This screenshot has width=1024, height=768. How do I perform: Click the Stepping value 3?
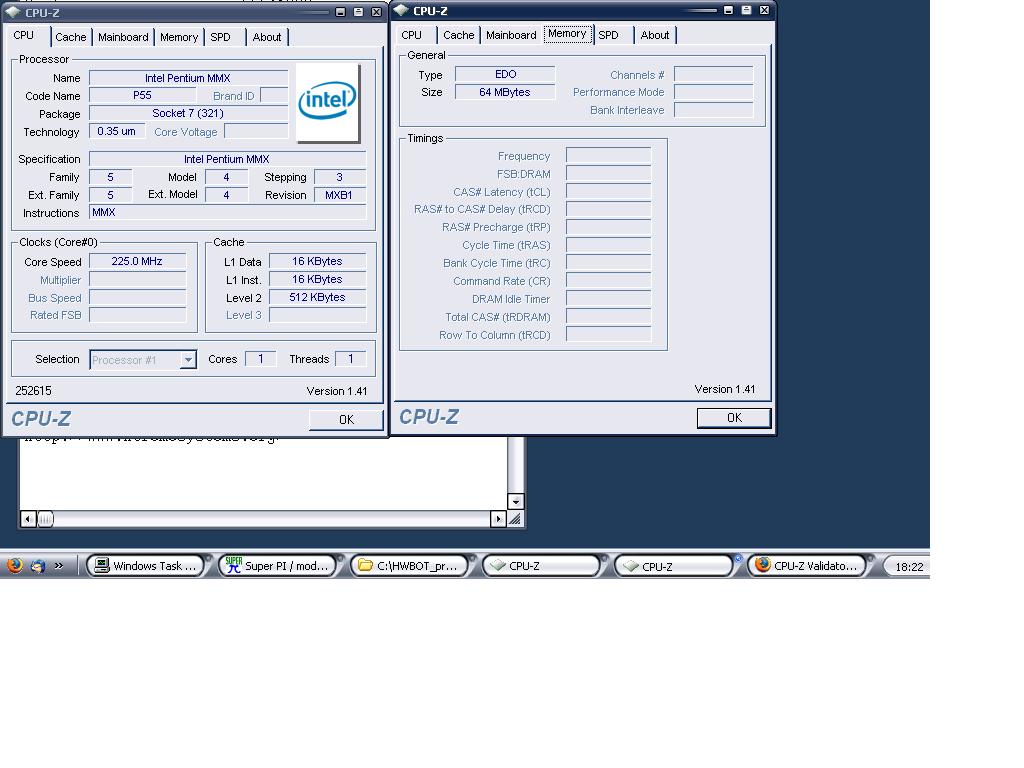[340, 177]
